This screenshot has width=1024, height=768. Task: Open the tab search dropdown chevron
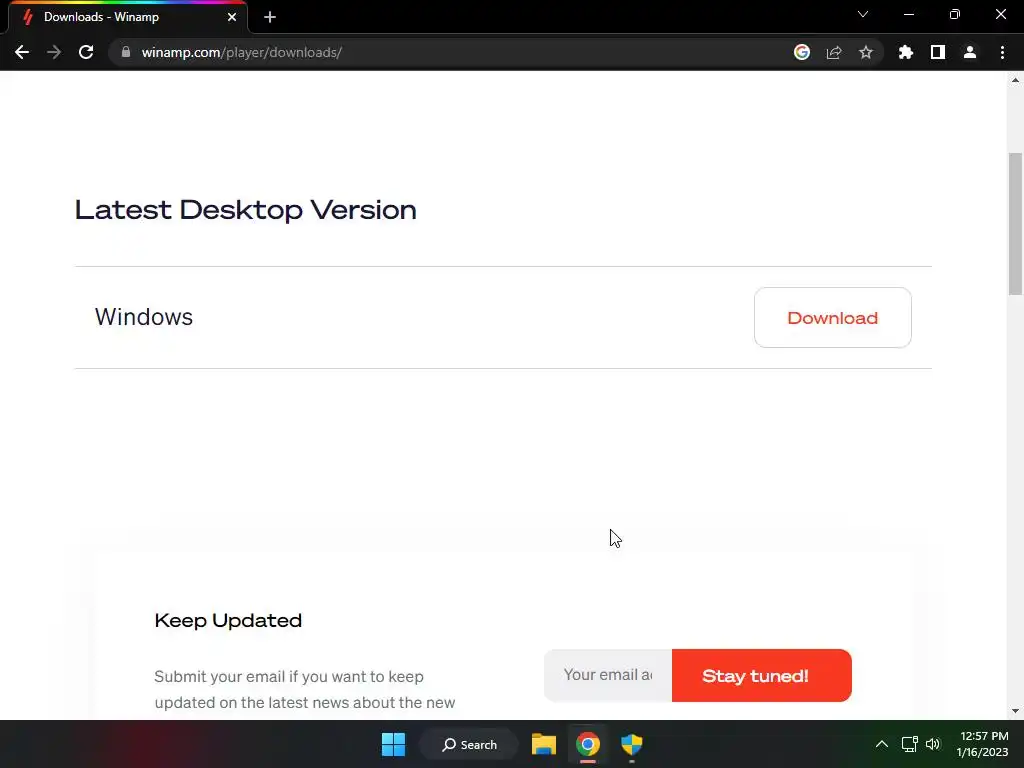(863, 14)
